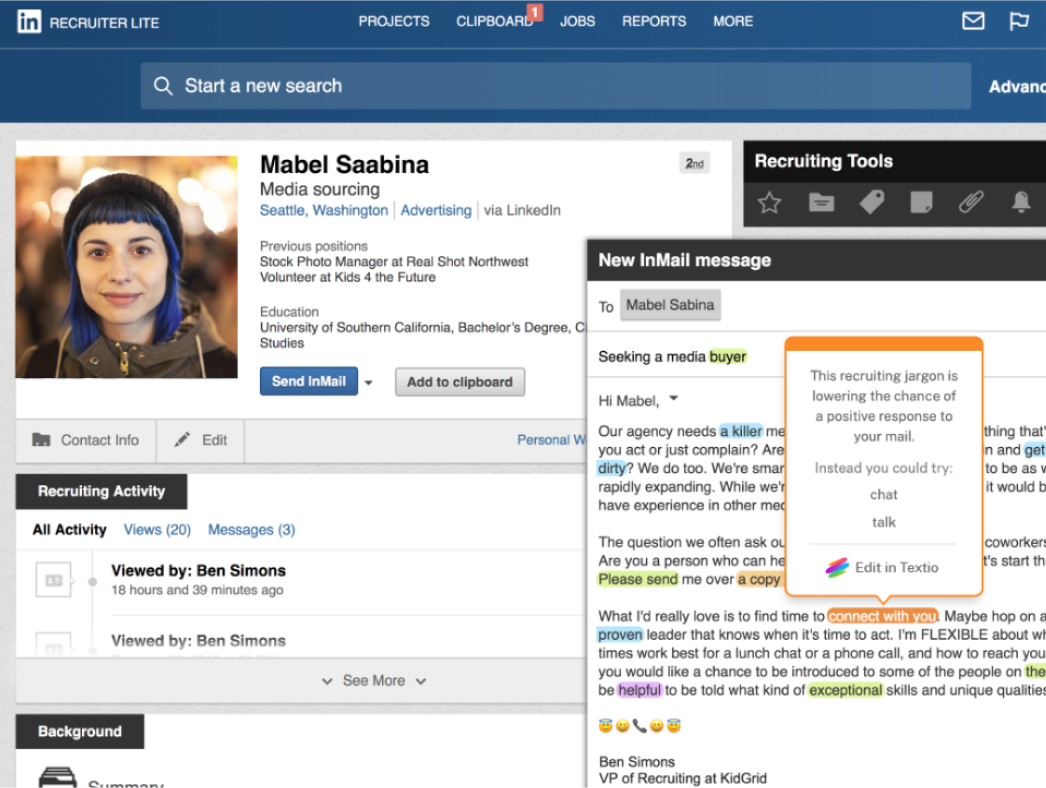Open the InMail envelope icon in header
This screenshot has height=788, width=1046.
[x=973, y=21]
